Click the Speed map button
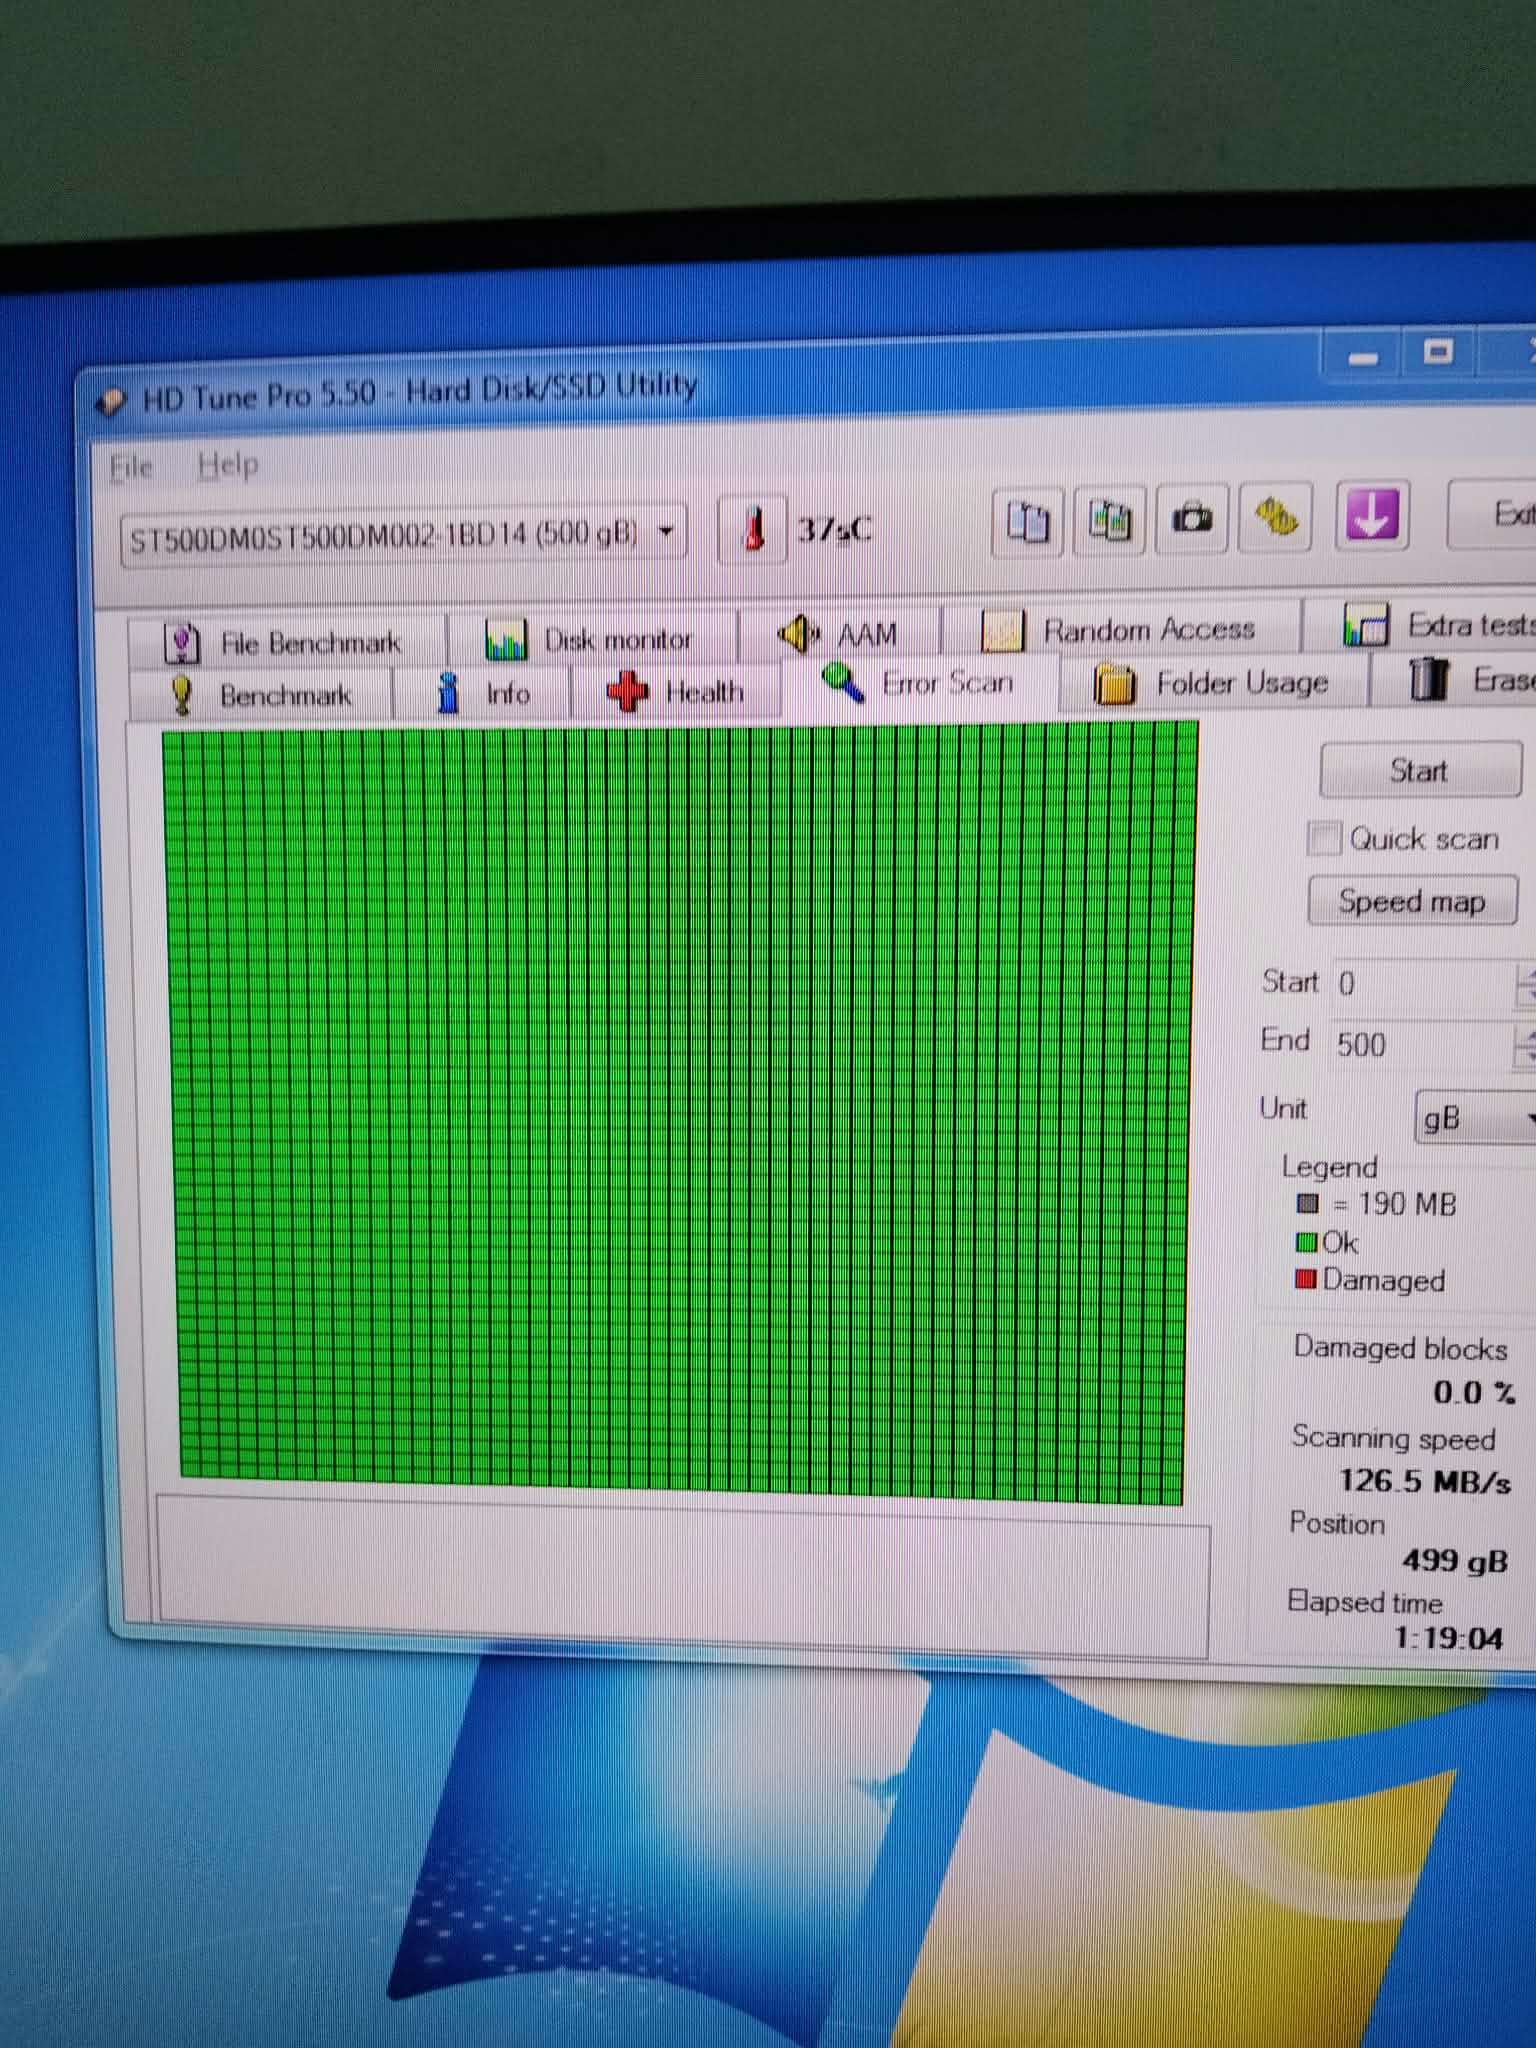The width and height of the screenshot is (1536, 2048). [1411, 901]
